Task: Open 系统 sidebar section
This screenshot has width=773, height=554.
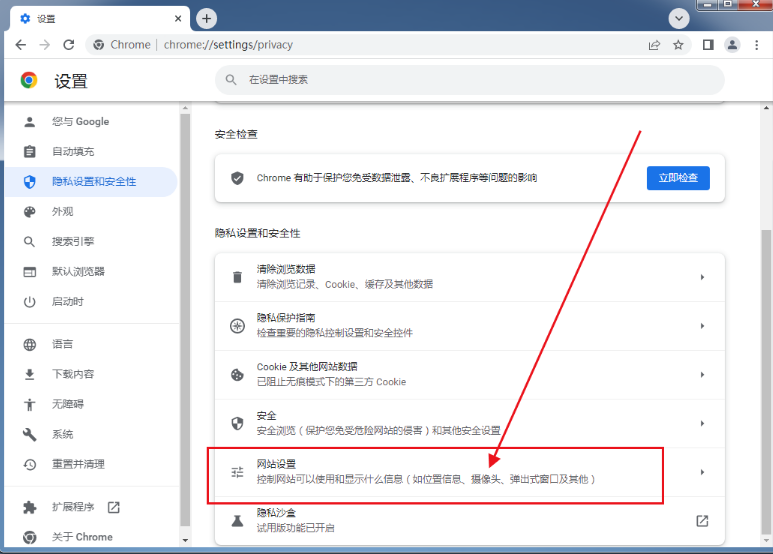Action: coord(92,434)
